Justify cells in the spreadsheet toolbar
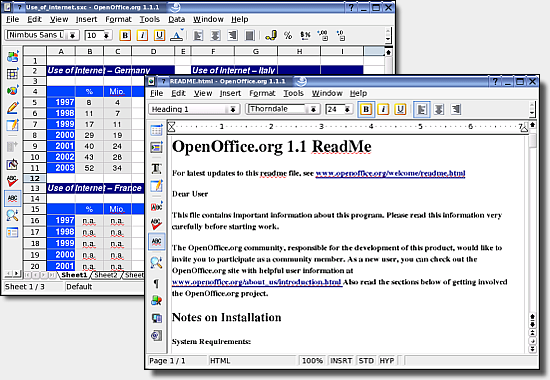 249,35
